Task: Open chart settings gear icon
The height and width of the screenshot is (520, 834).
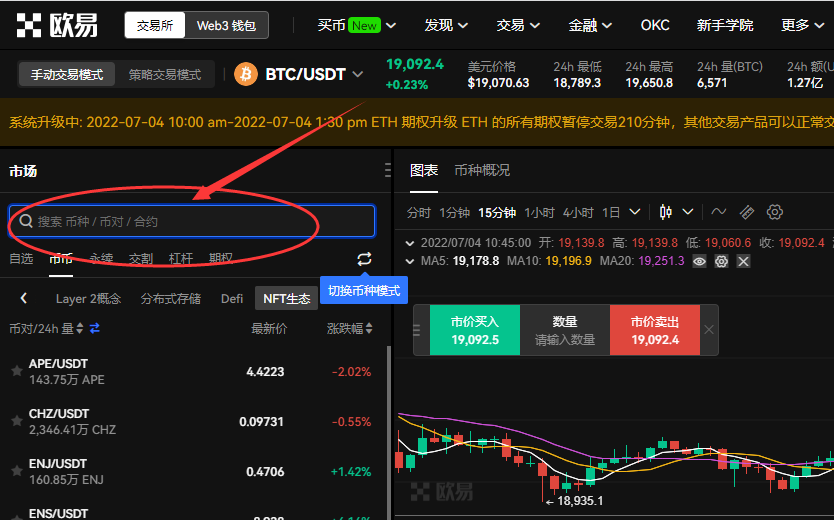Action: tap(775, 212)
